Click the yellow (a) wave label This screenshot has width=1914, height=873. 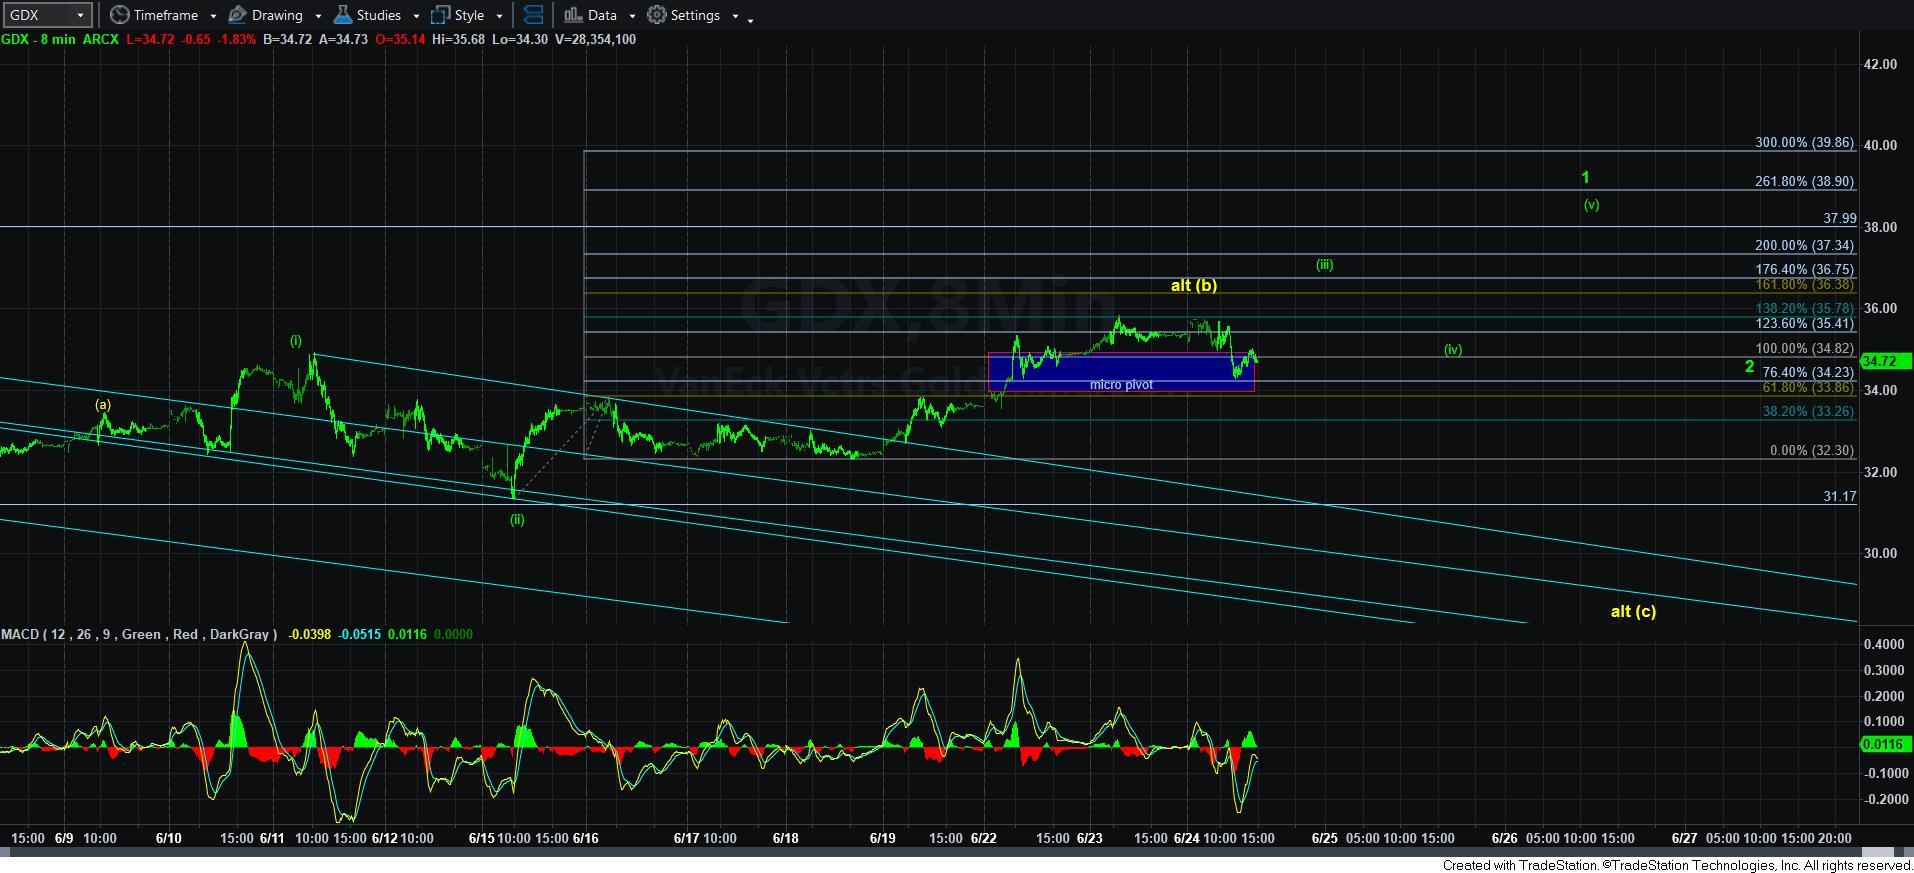point(103,405)
